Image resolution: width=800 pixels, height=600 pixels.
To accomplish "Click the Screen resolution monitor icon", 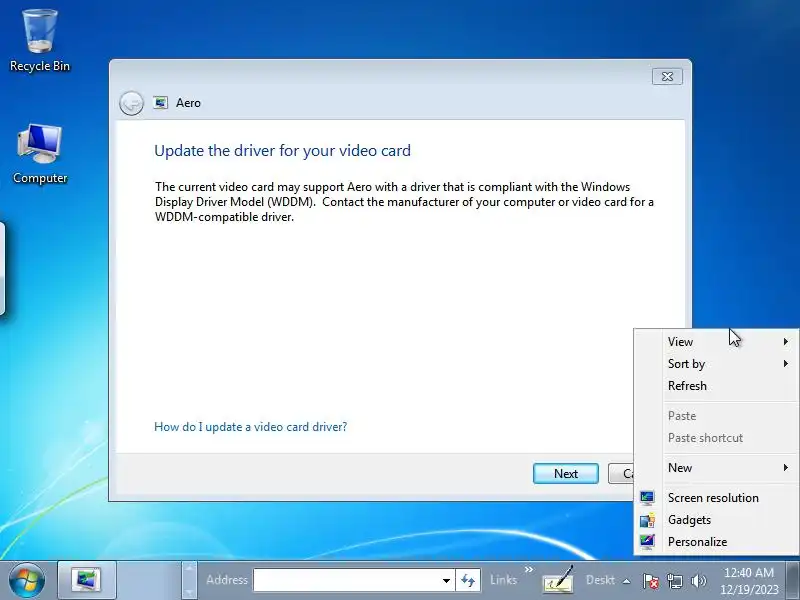I will tap(647, 498).
